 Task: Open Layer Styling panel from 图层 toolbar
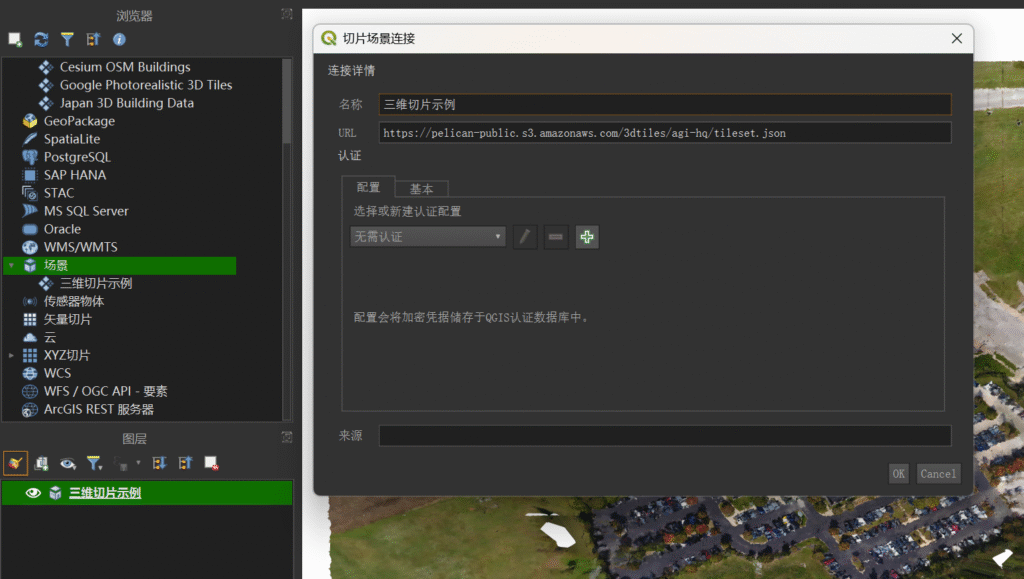coord(15,463)
